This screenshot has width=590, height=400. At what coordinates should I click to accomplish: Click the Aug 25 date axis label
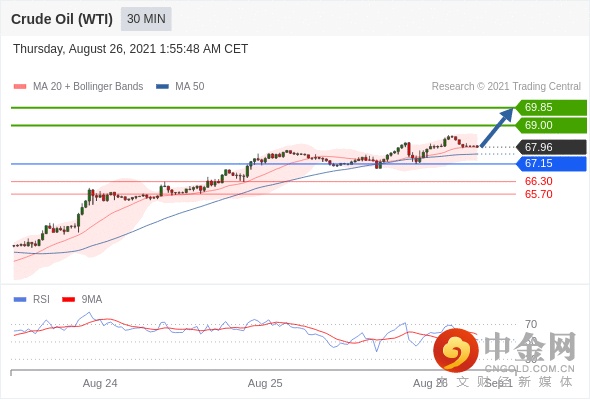pyautogui.click(x=265, y=383)
